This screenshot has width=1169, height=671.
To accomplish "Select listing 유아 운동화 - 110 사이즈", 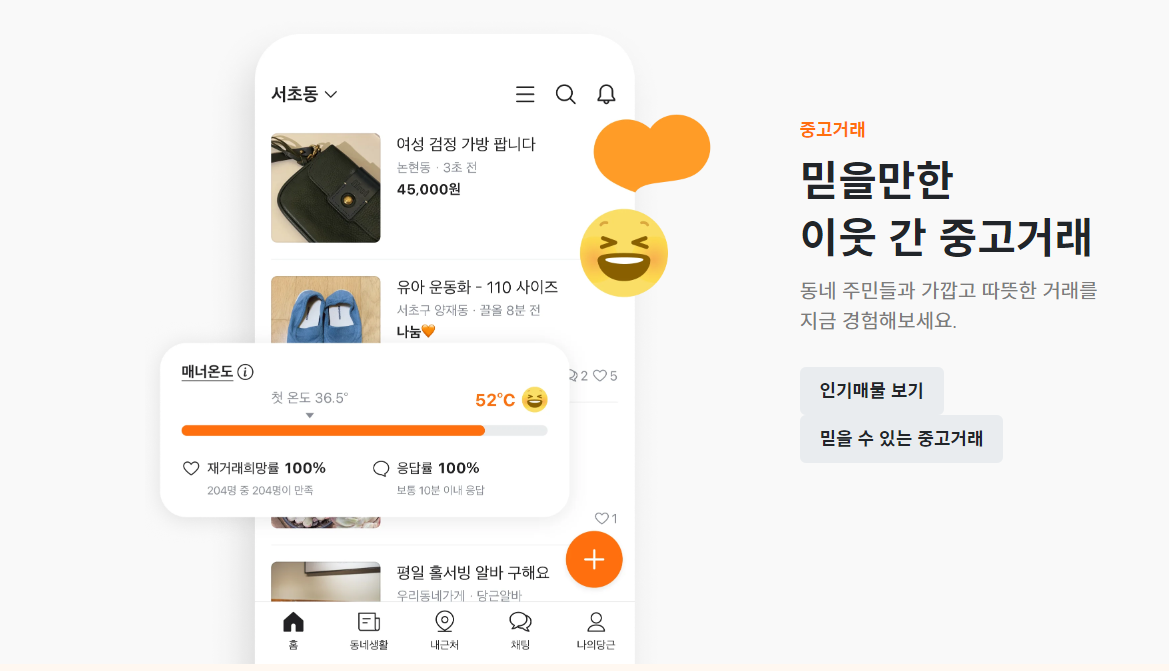I will point(477,287).
